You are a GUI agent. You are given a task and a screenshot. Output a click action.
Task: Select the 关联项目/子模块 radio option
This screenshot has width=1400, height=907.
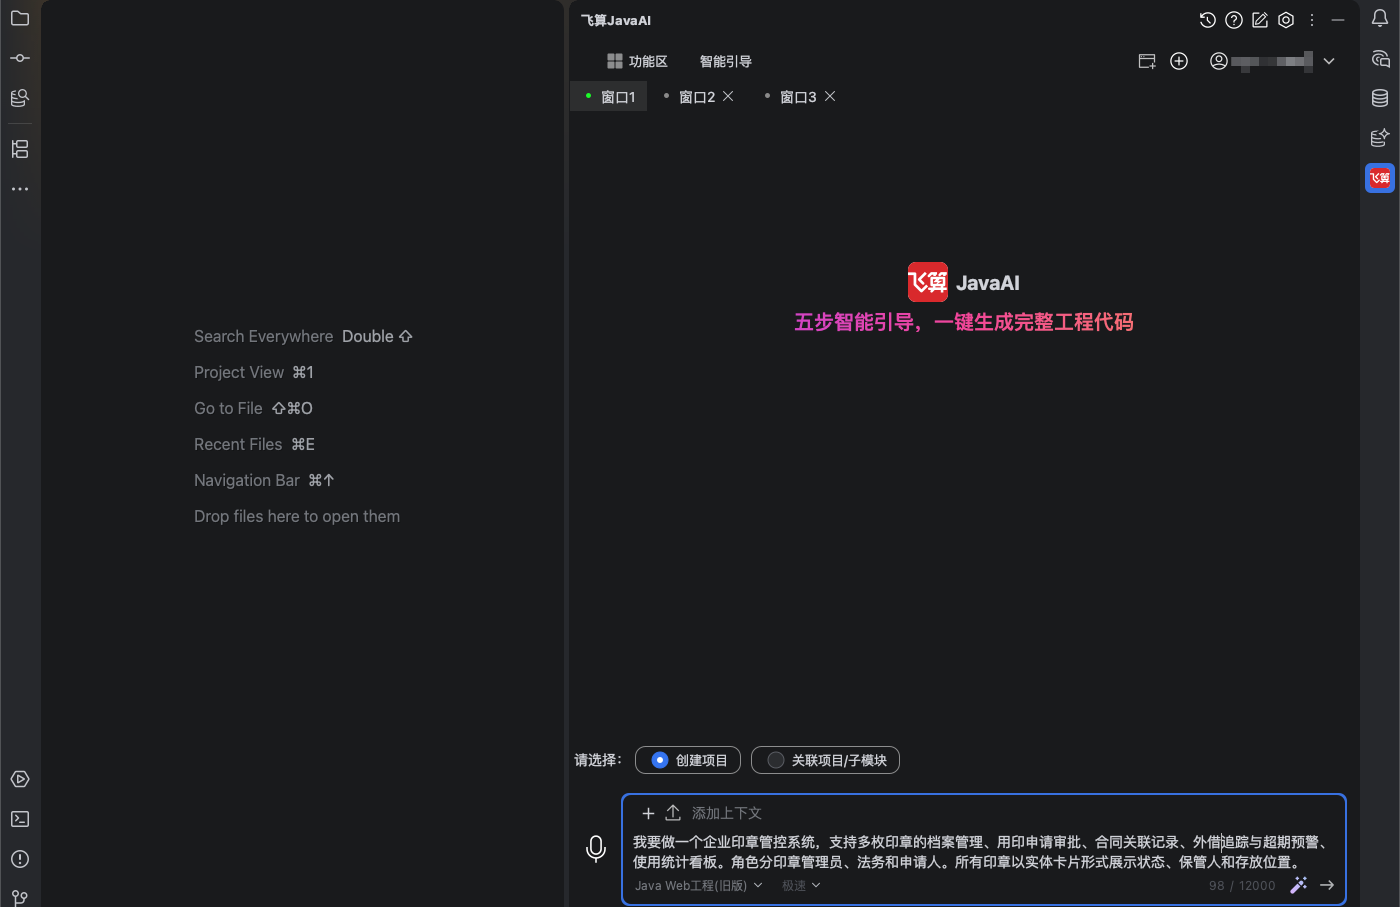[x=825, y=760]
